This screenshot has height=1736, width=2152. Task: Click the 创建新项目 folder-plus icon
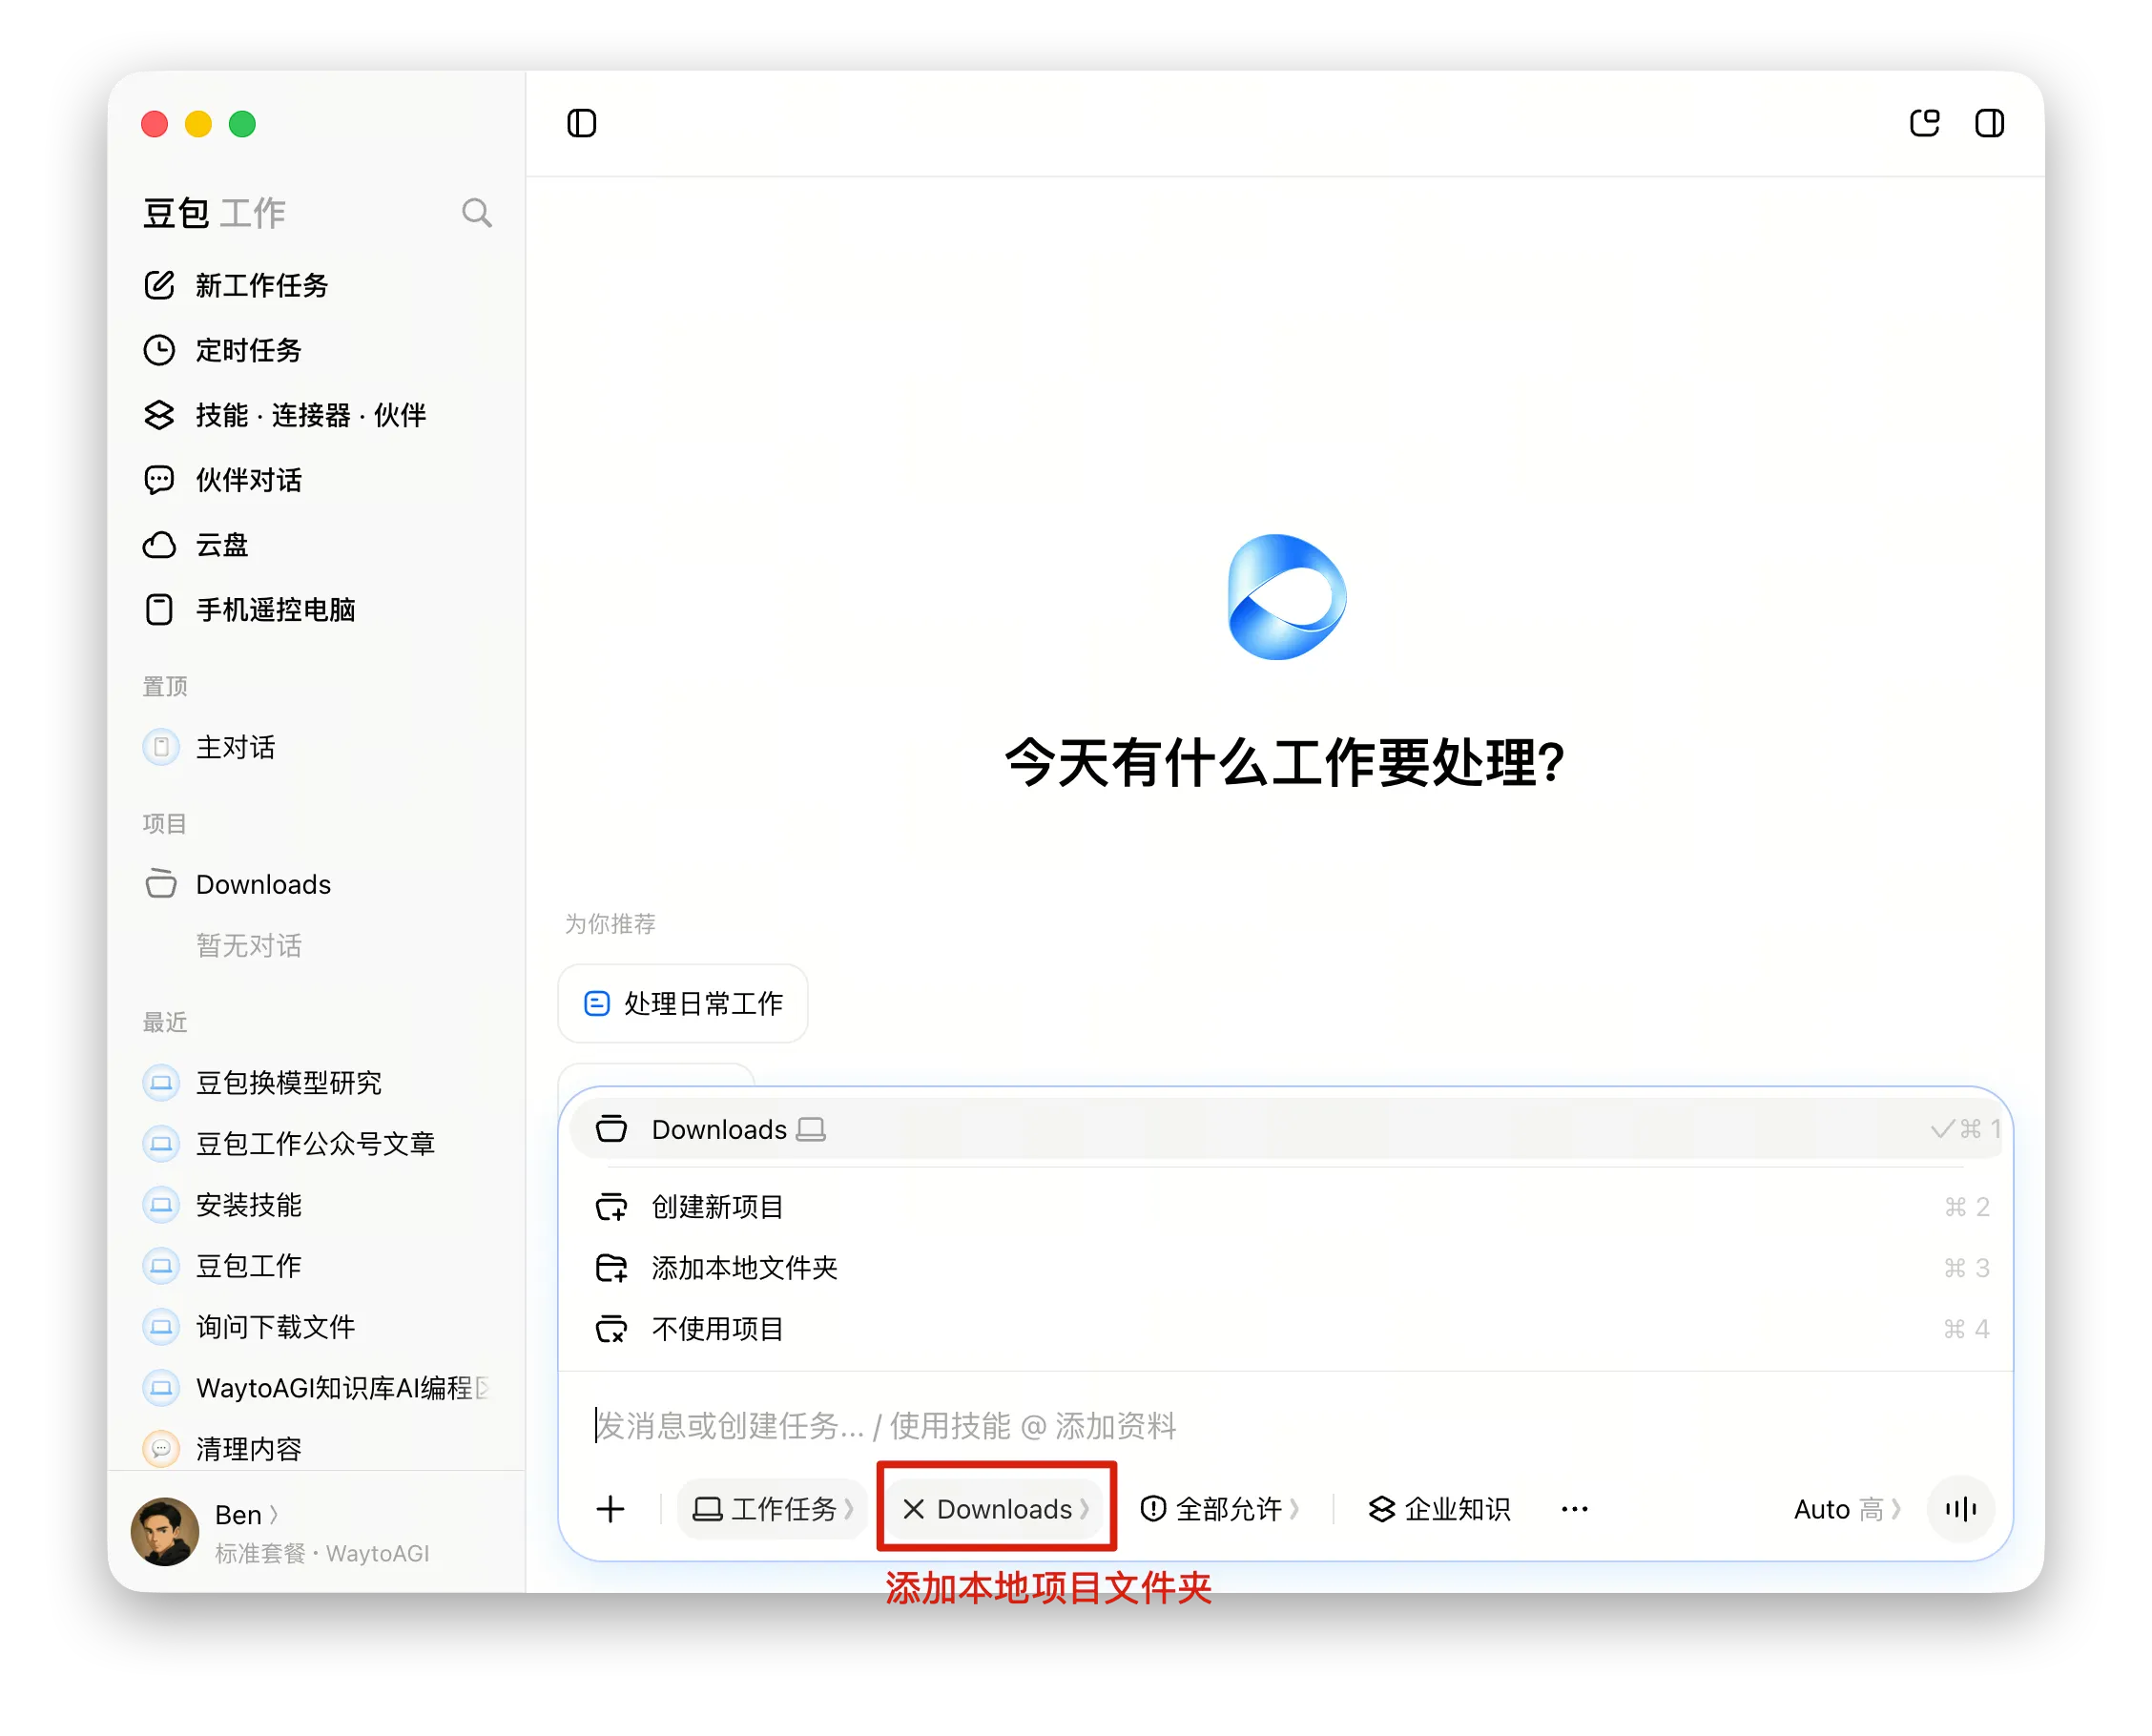611,1207
